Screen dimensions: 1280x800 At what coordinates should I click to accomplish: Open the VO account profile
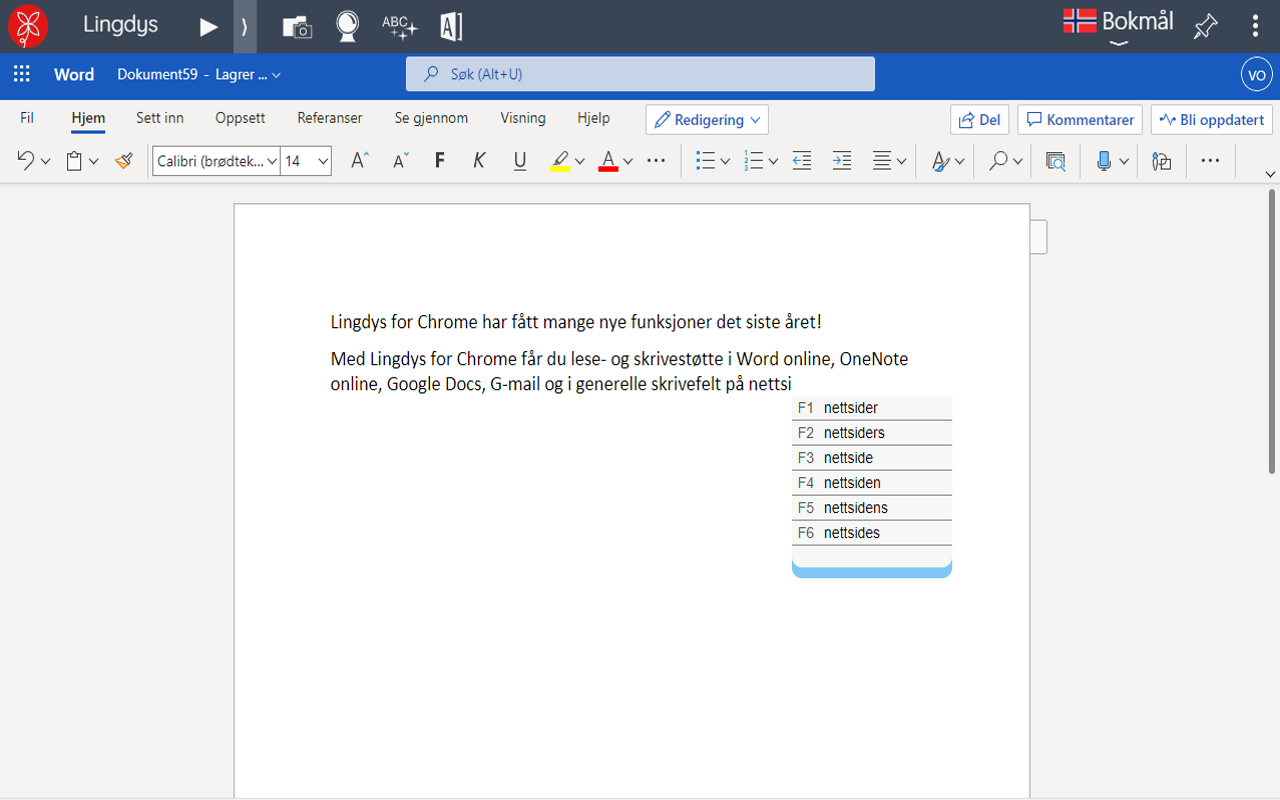pyautogui.click(x=1256, y=74)
